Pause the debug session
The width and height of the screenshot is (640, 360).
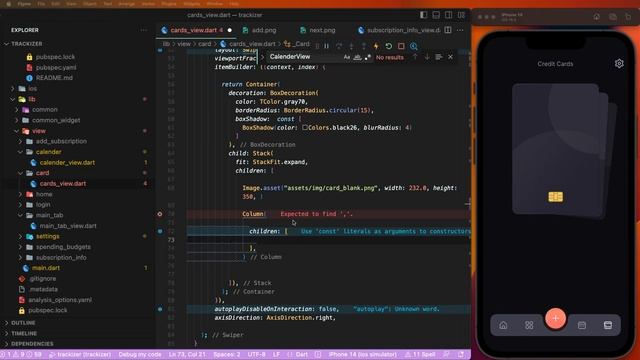pos(327,46)
